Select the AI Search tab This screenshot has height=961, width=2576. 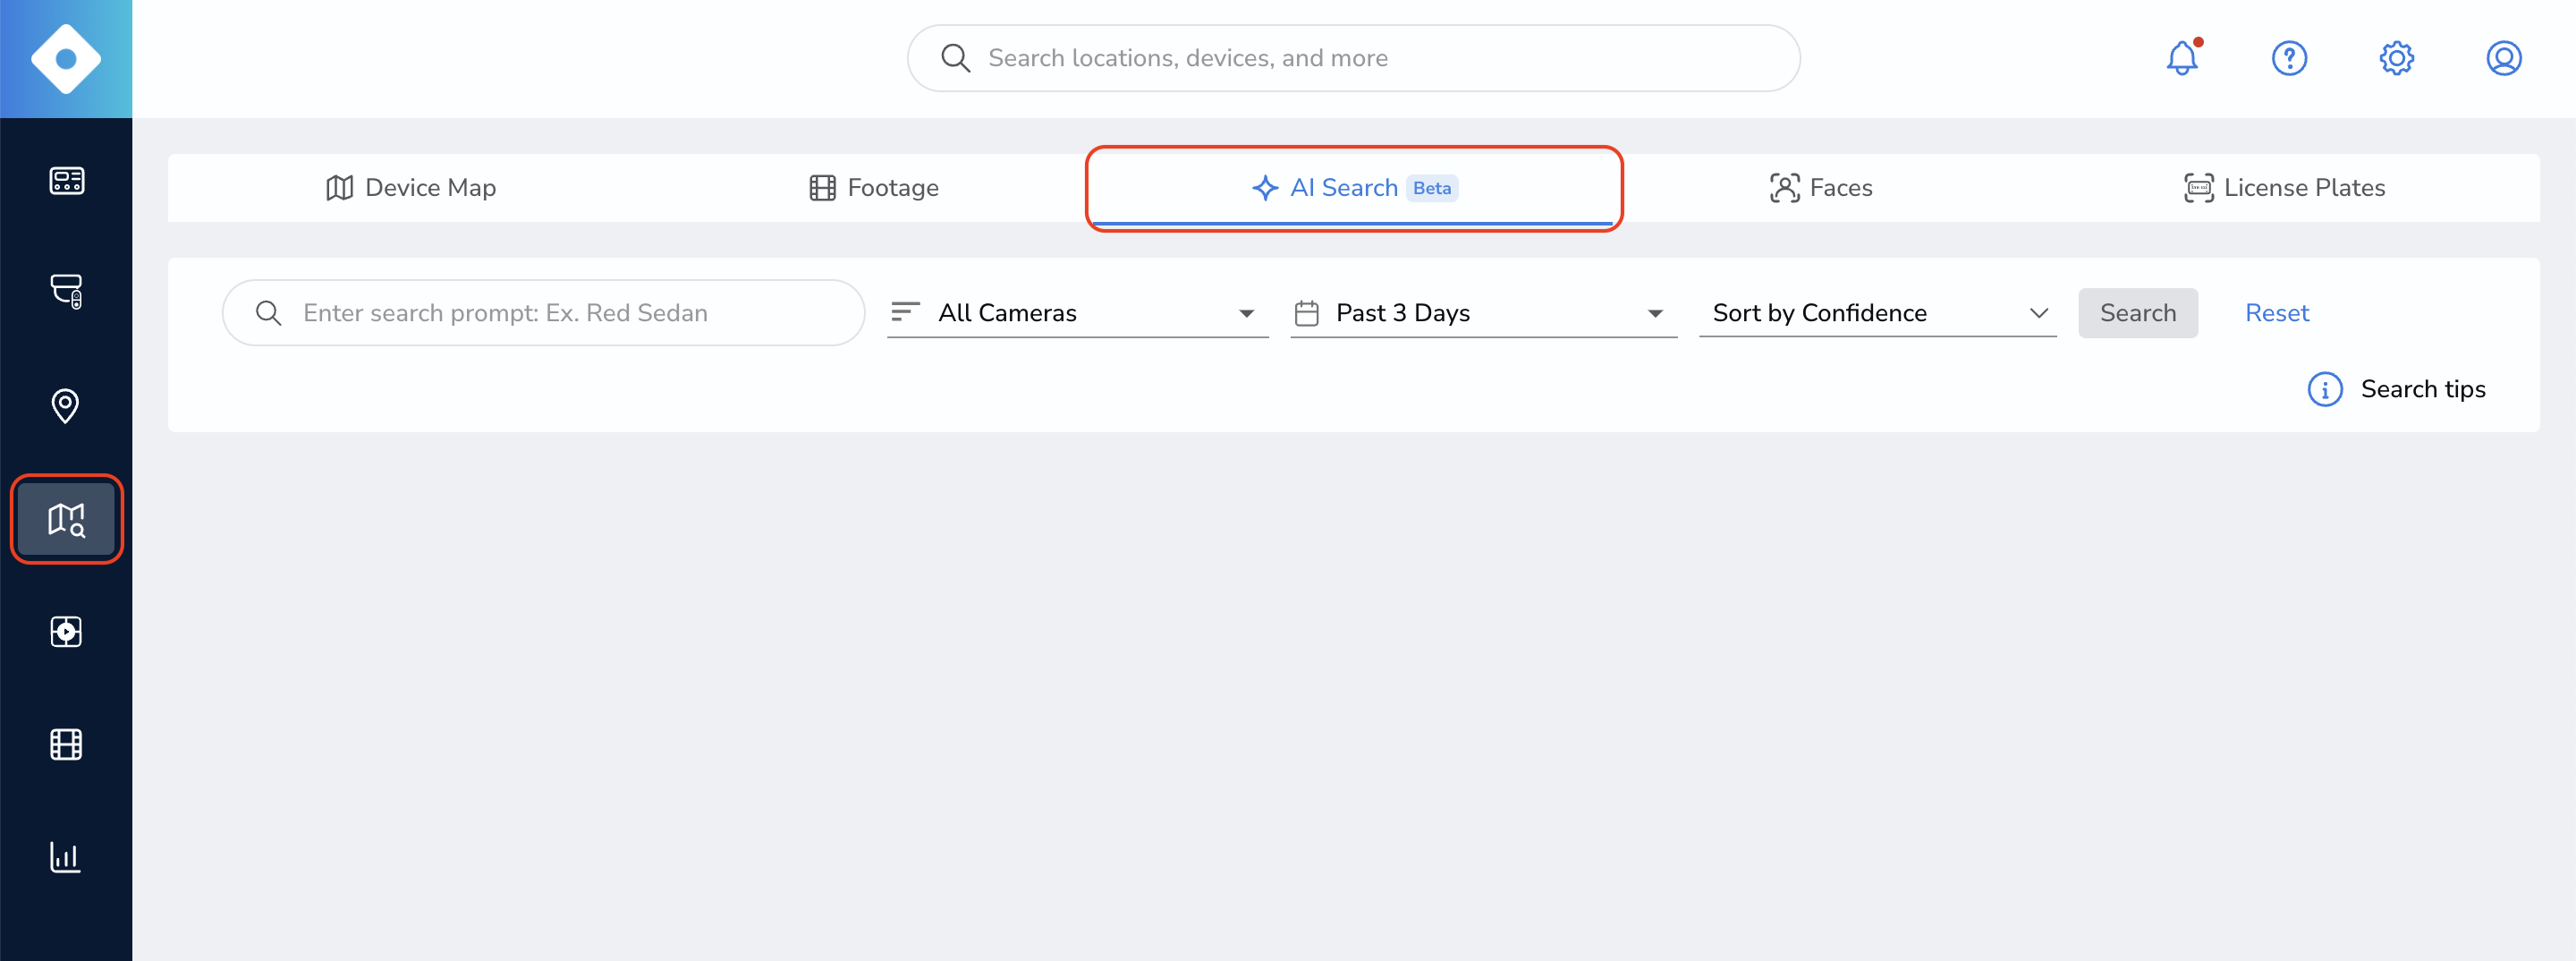click(1354, 188)
